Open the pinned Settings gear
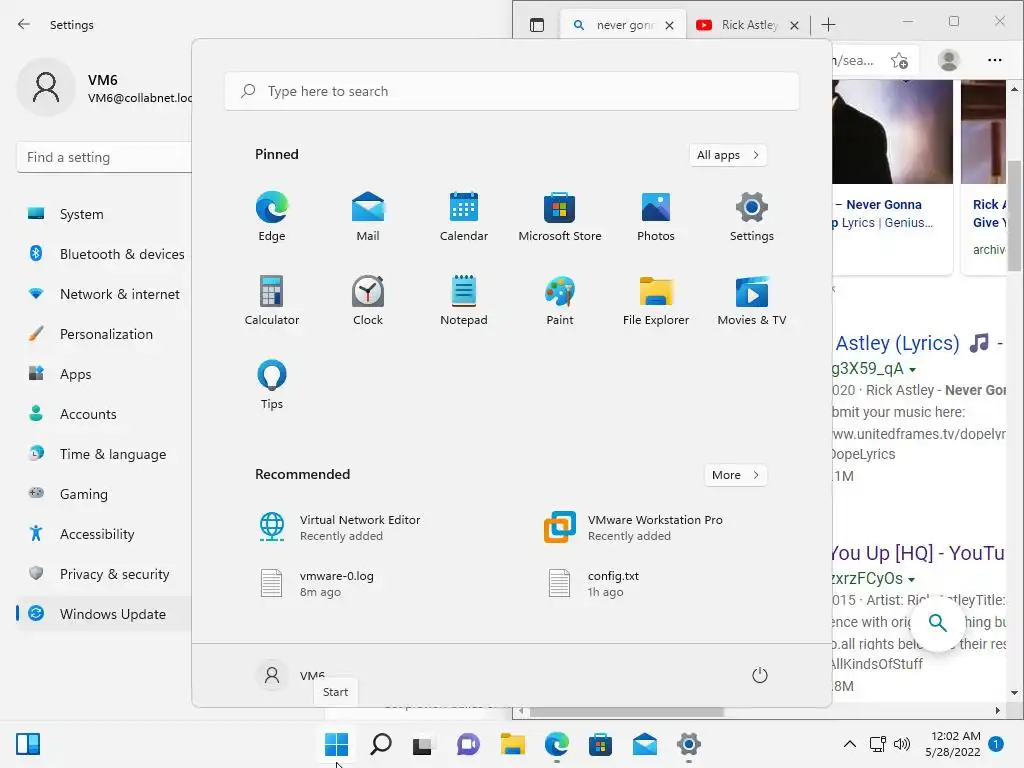The width and height of the screenshot is (1024, 768). click(752, 216)
